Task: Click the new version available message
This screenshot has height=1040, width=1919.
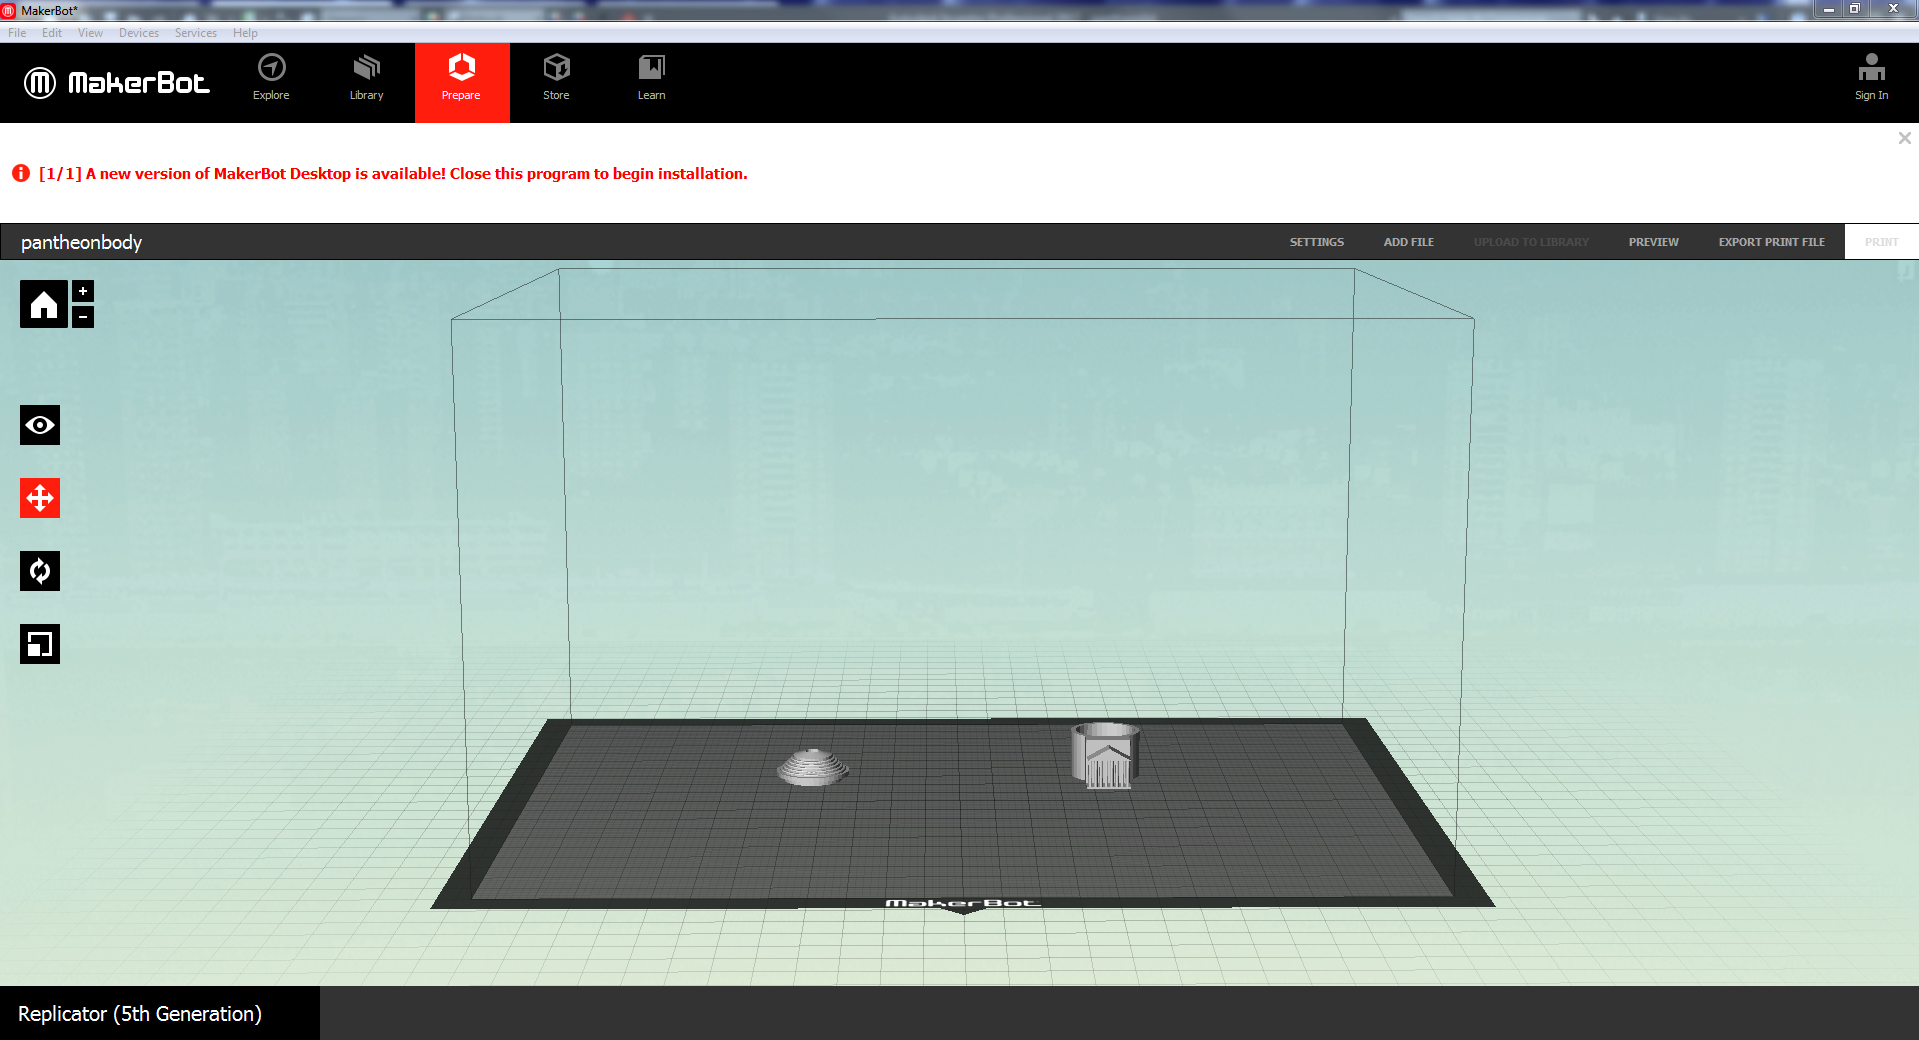Action: tap(393, 174)
